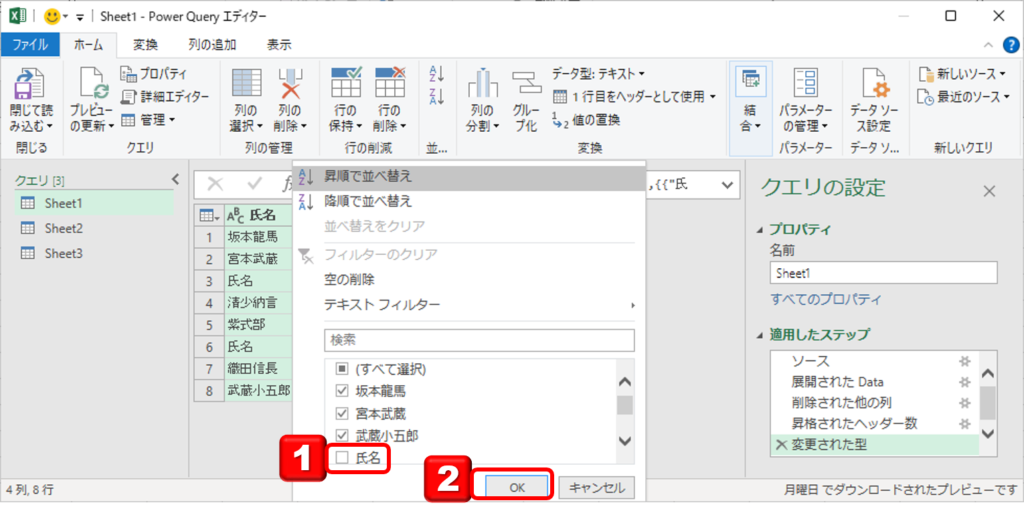Screen dimensions: 1024x525
Task: Click the 名前 field containing Sheet1
Action: click(884, 273)
